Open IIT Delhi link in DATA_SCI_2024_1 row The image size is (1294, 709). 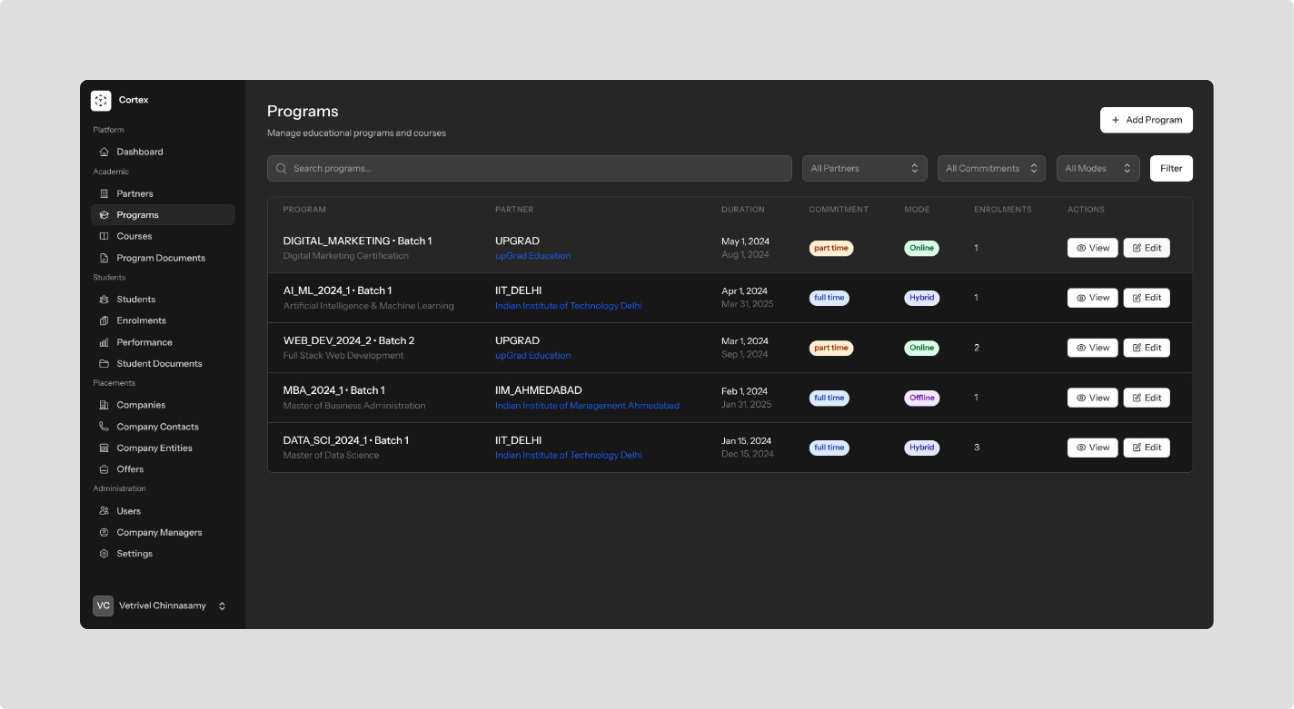[568, 456]
